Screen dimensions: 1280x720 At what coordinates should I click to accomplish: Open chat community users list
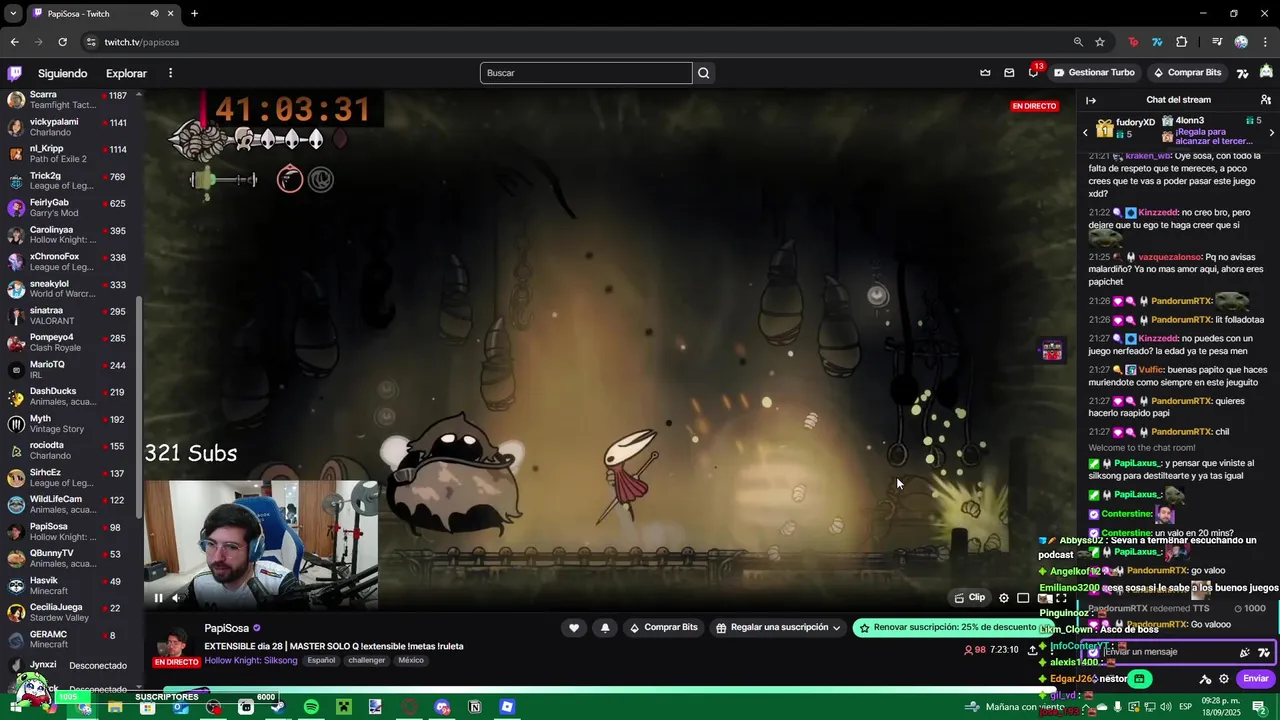(x=1266, y=100)
